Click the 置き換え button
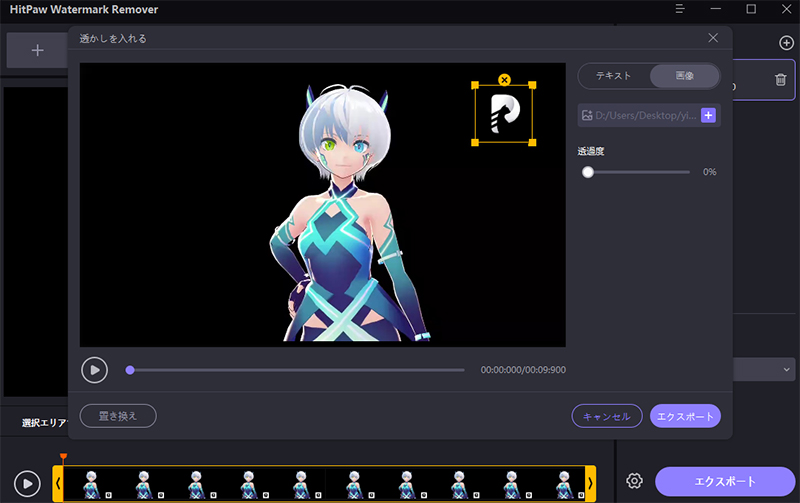Viewport: 800px width, 503px height. click(118, 416)
